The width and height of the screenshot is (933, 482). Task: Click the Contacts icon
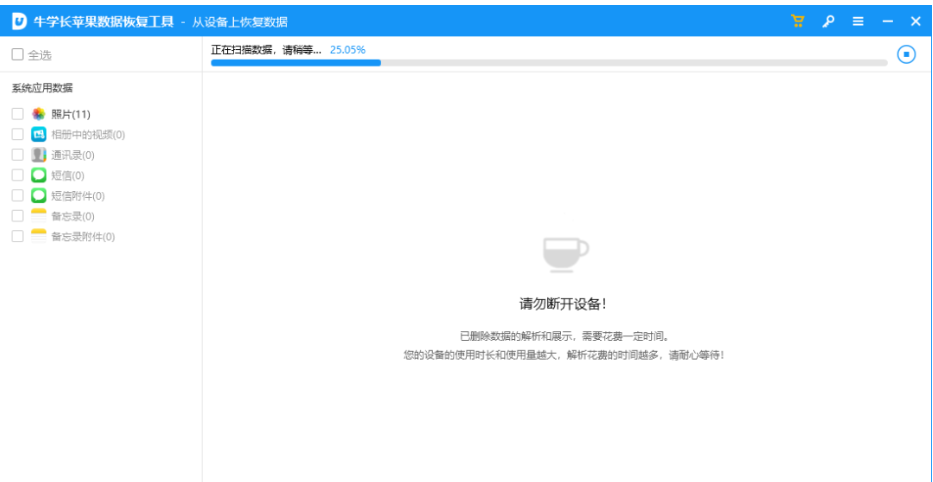pos(39,155)
